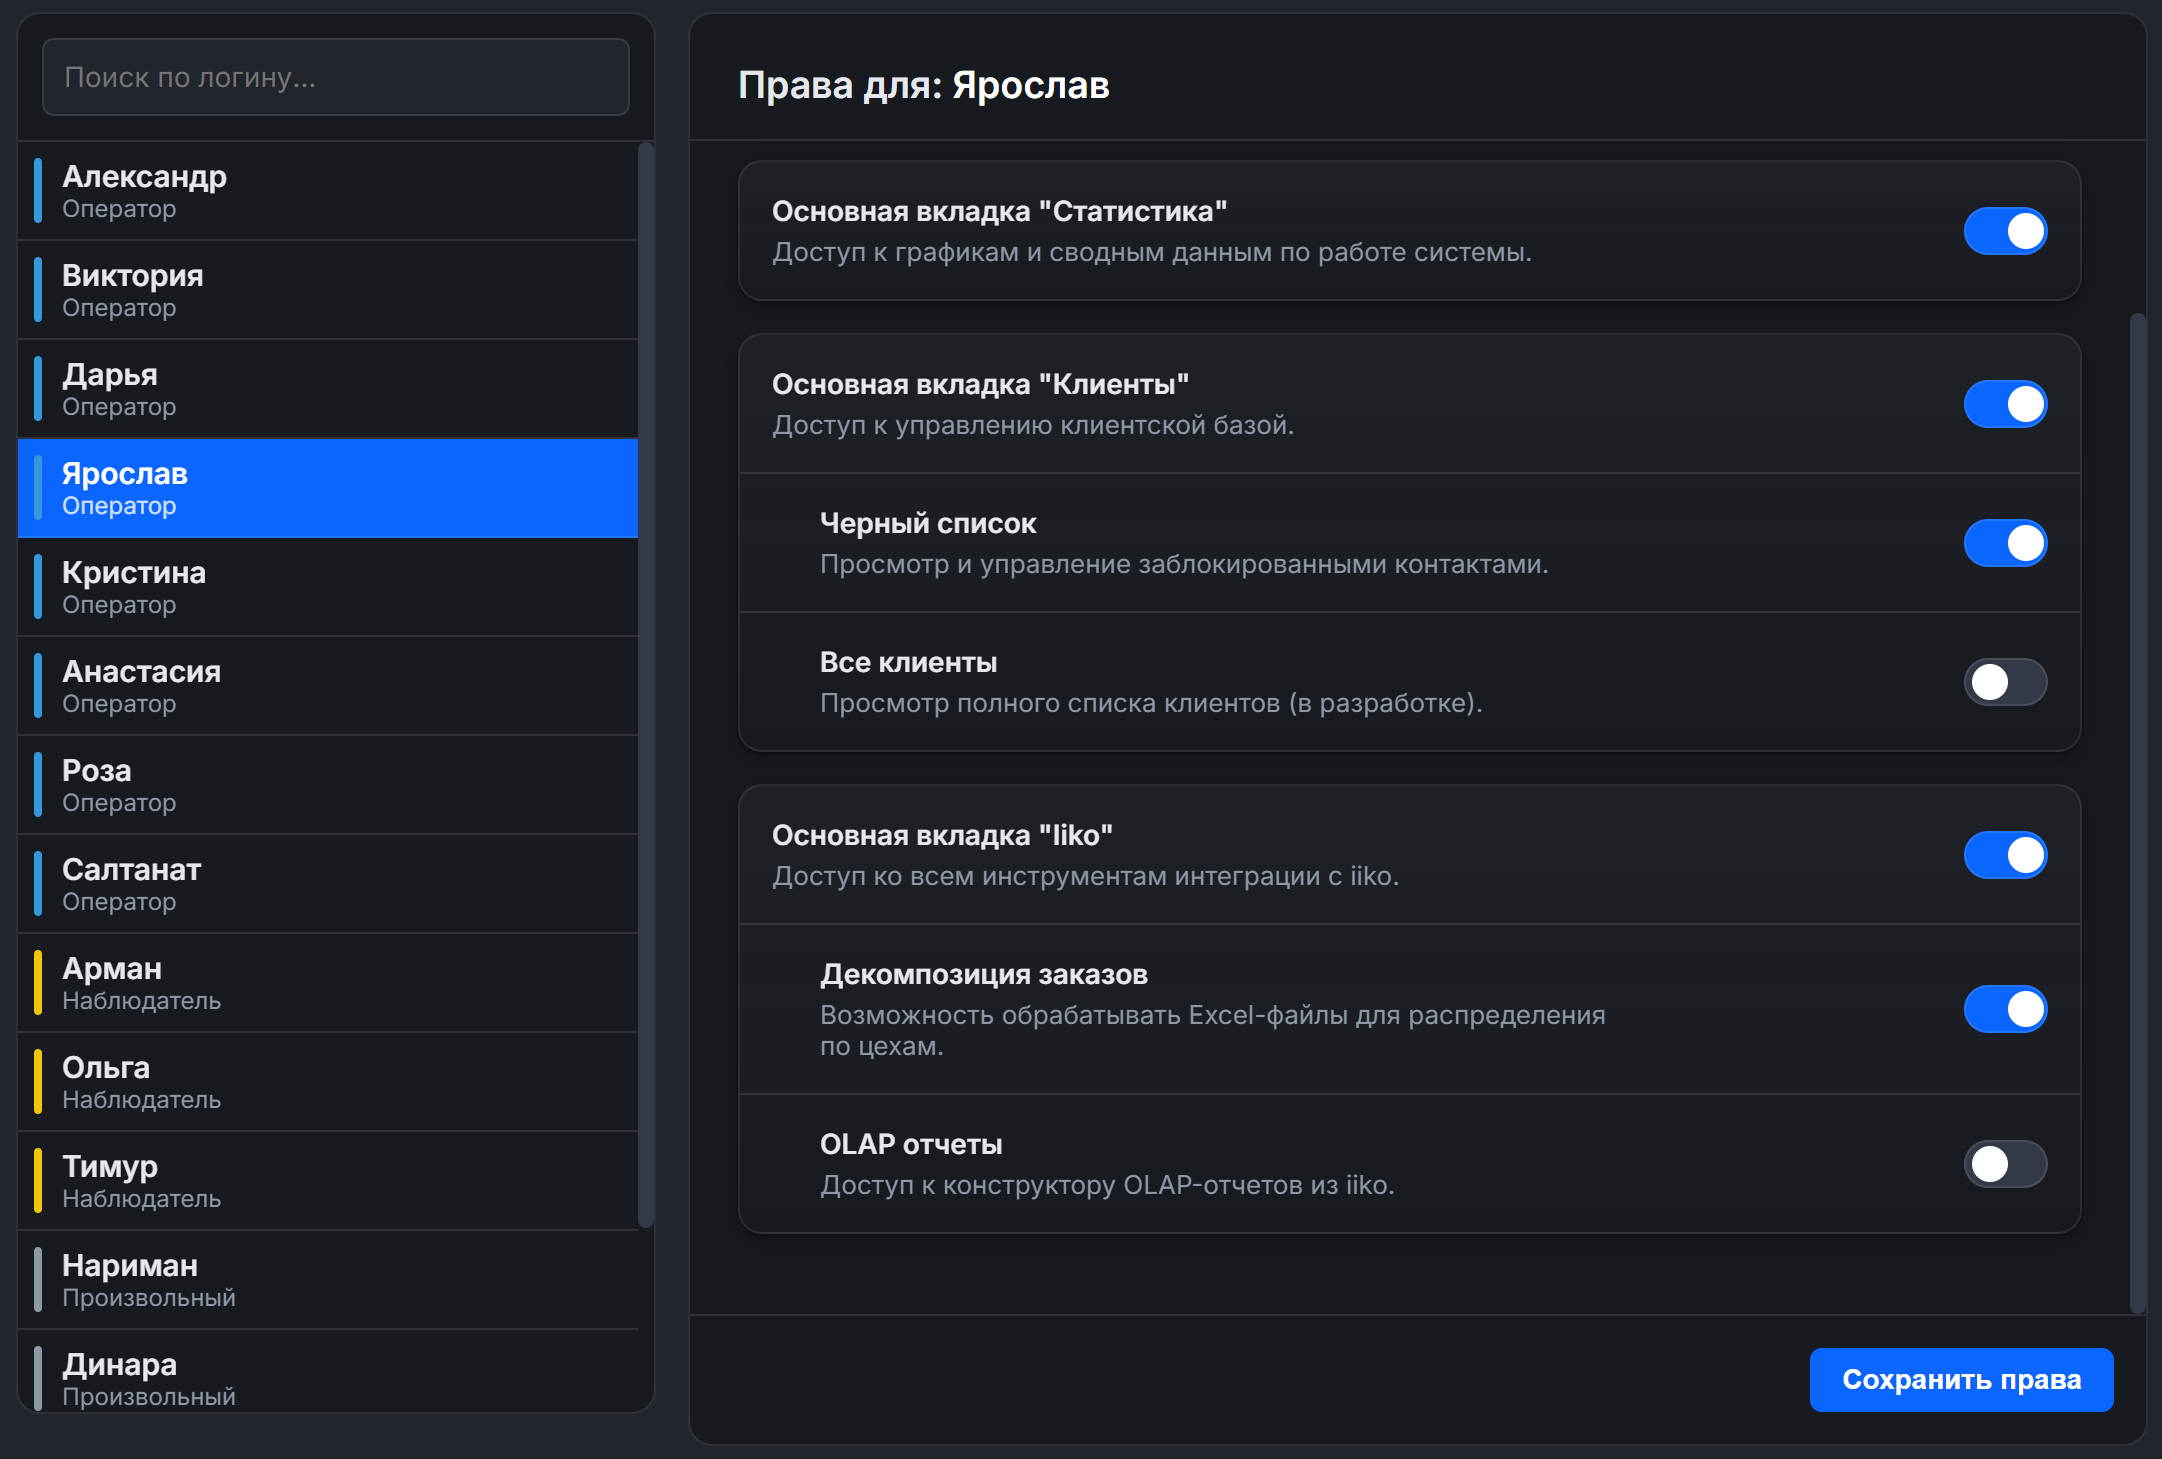This screenshot has width=2162, height=1459.
Task: Open permissions for Дарья
Action: pyautogui.click(x=330, y=388)
